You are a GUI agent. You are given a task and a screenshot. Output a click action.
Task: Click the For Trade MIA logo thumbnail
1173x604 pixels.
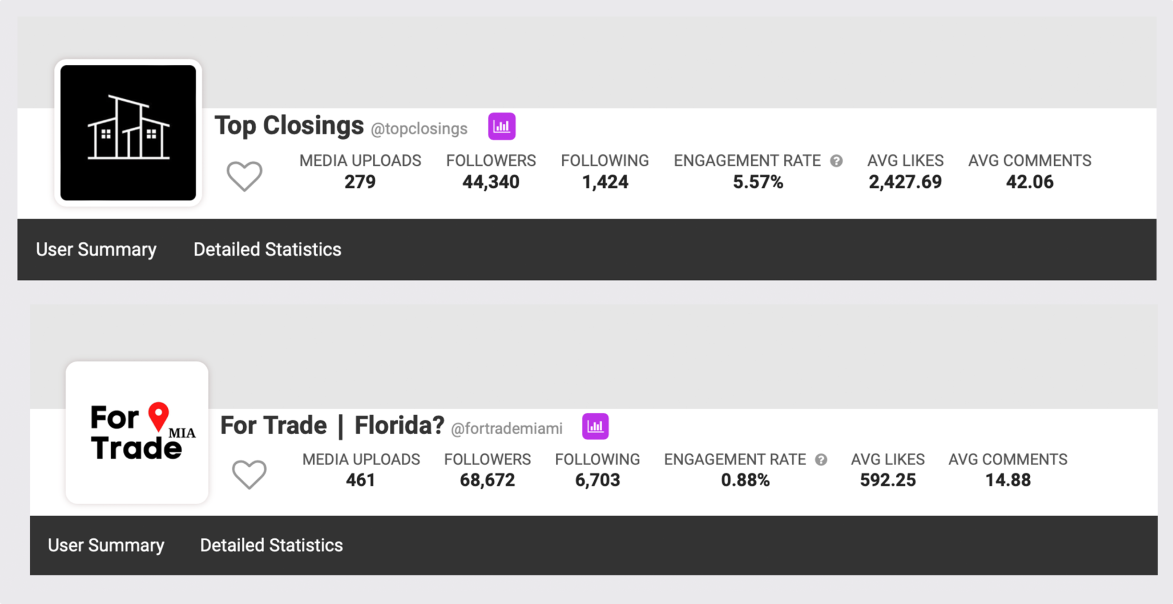pos(137,432)
